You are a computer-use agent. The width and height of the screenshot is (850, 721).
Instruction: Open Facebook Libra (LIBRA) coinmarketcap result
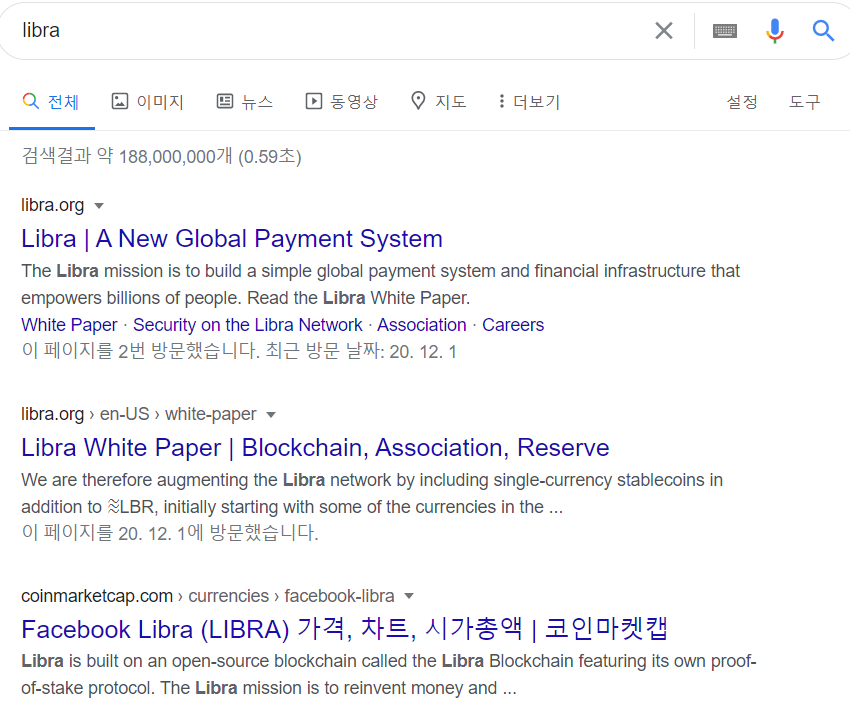click(x=344, y=629)
